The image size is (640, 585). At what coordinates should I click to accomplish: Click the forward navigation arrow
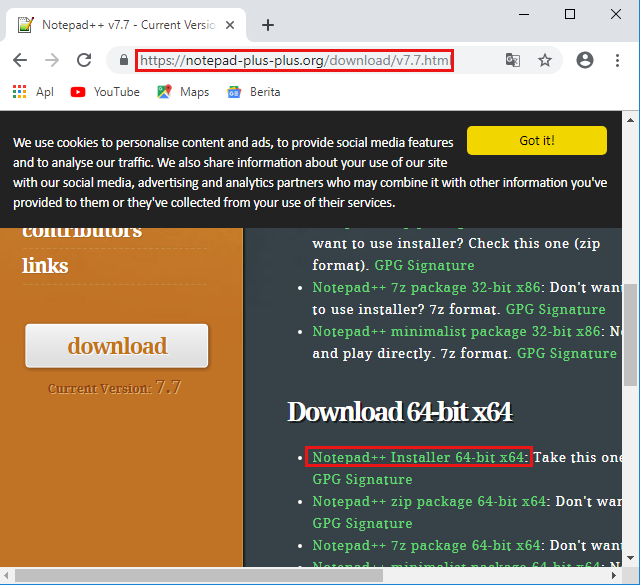[x=52, y=60]
